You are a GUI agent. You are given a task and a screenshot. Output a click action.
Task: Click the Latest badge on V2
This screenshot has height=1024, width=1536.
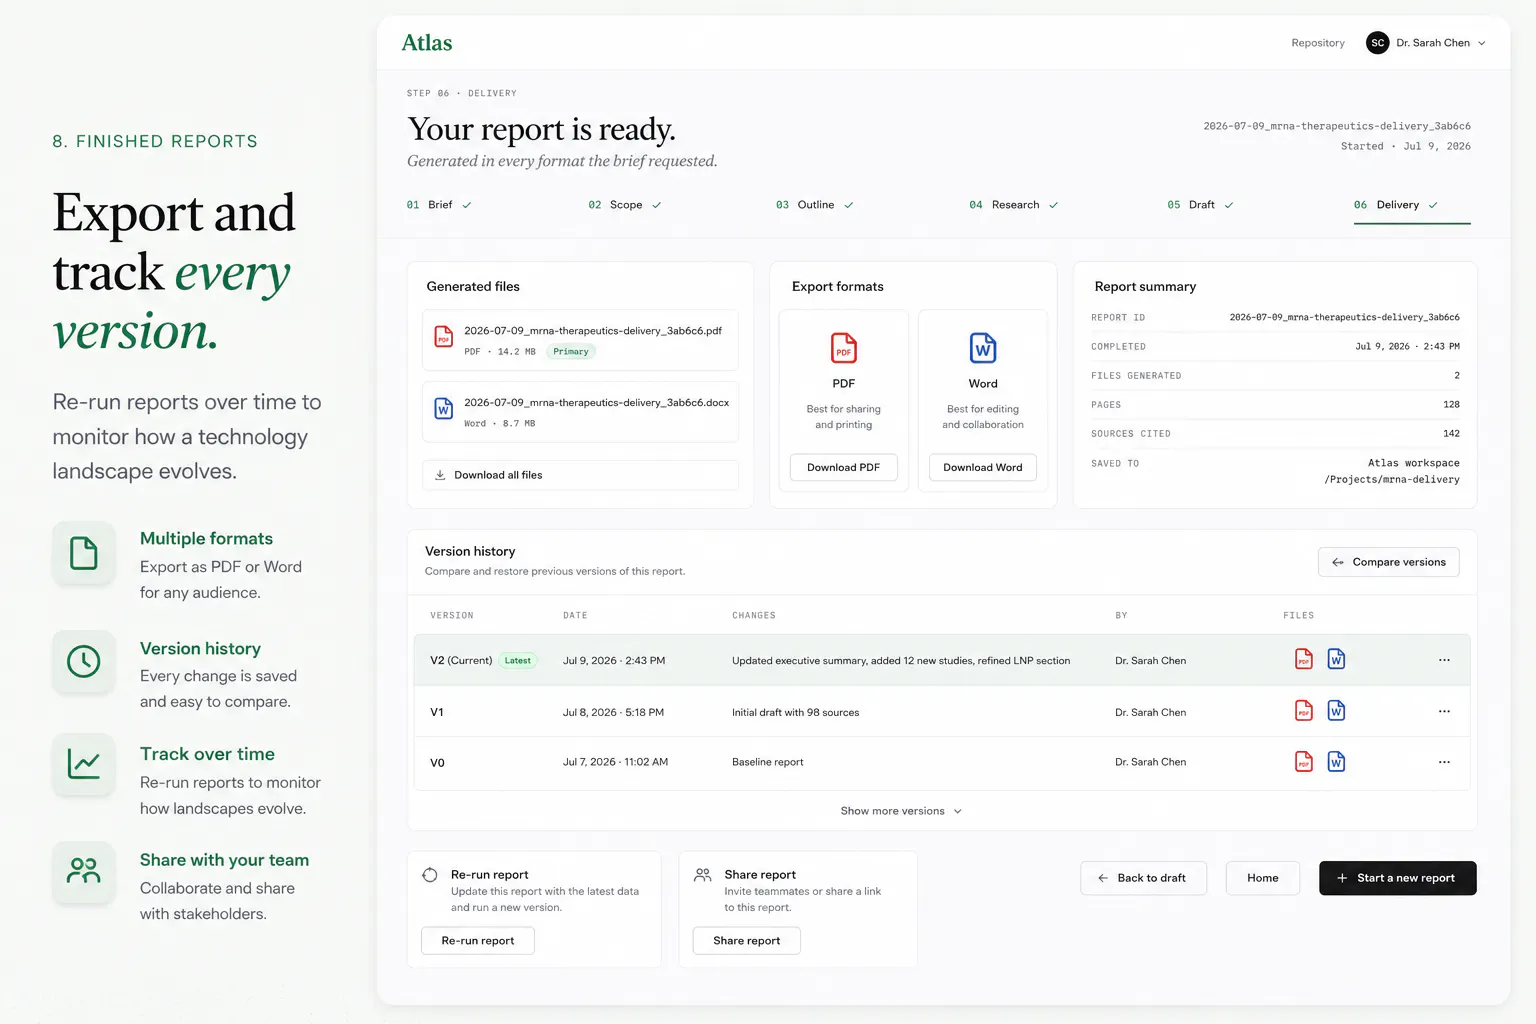point(518,660)
